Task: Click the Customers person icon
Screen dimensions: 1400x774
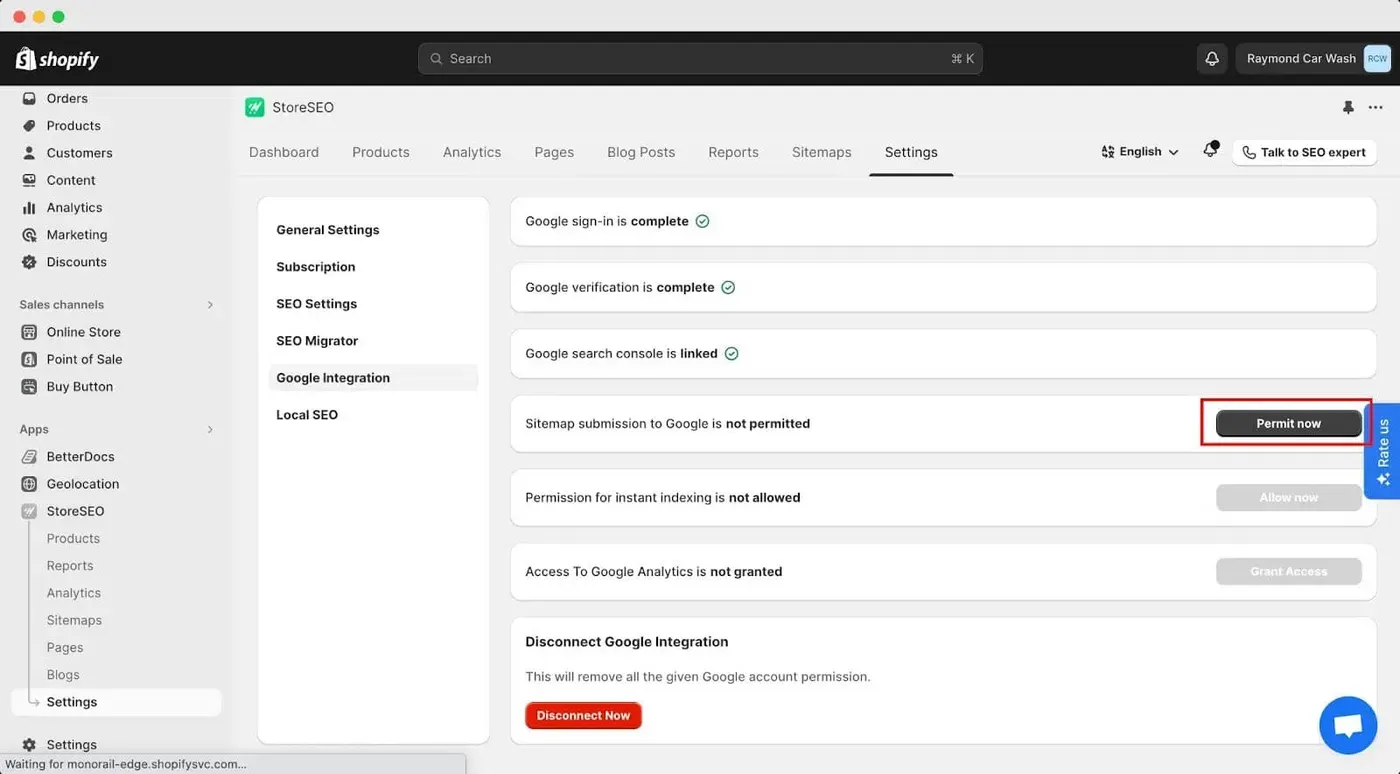Action: point(29,153)
